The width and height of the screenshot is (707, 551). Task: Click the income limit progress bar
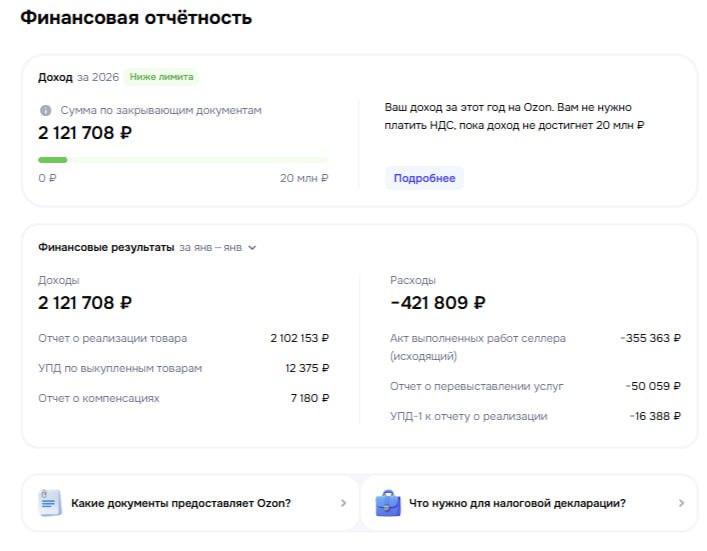tap(183, 160)
